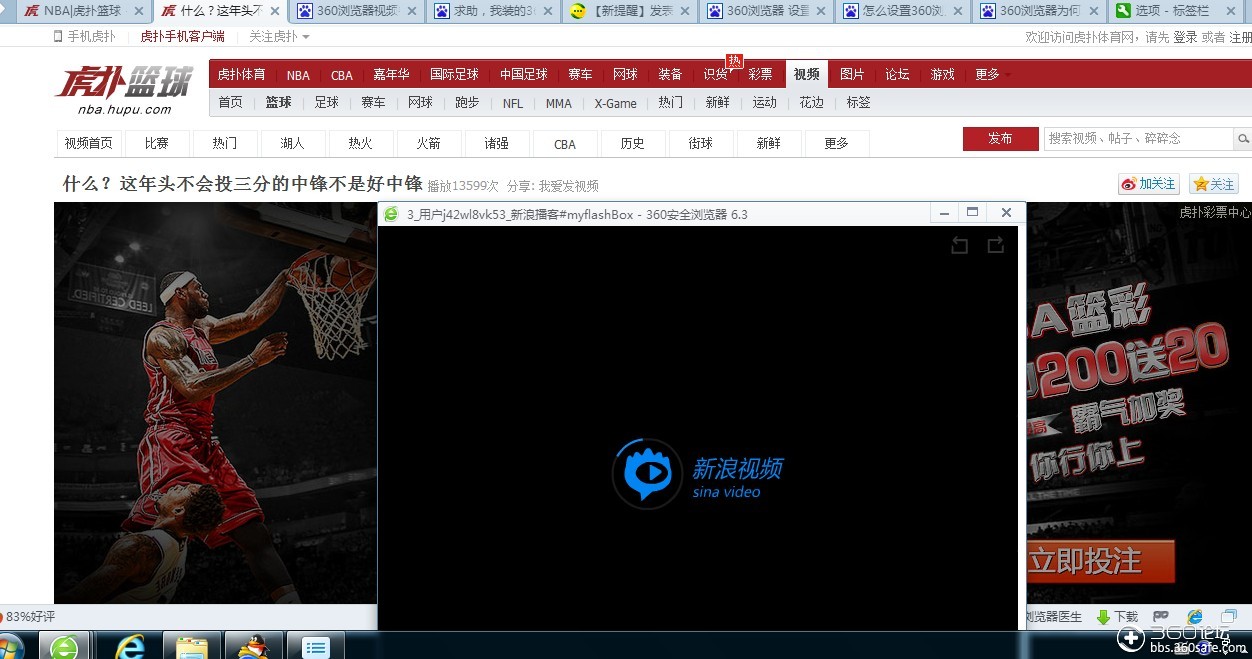Click the share-arrow icon in video popup

[x=995, y=245]
